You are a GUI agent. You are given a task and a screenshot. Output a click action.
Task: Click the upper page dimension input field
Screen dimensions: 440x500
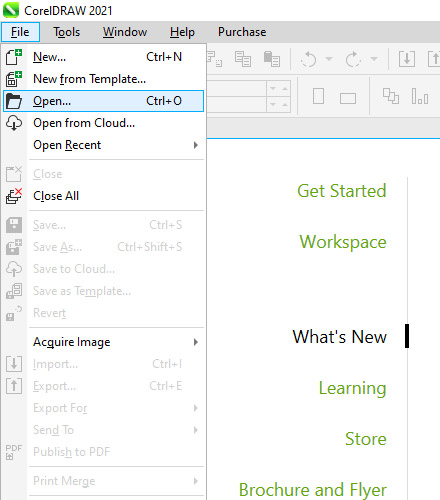(x=237, y=89)
